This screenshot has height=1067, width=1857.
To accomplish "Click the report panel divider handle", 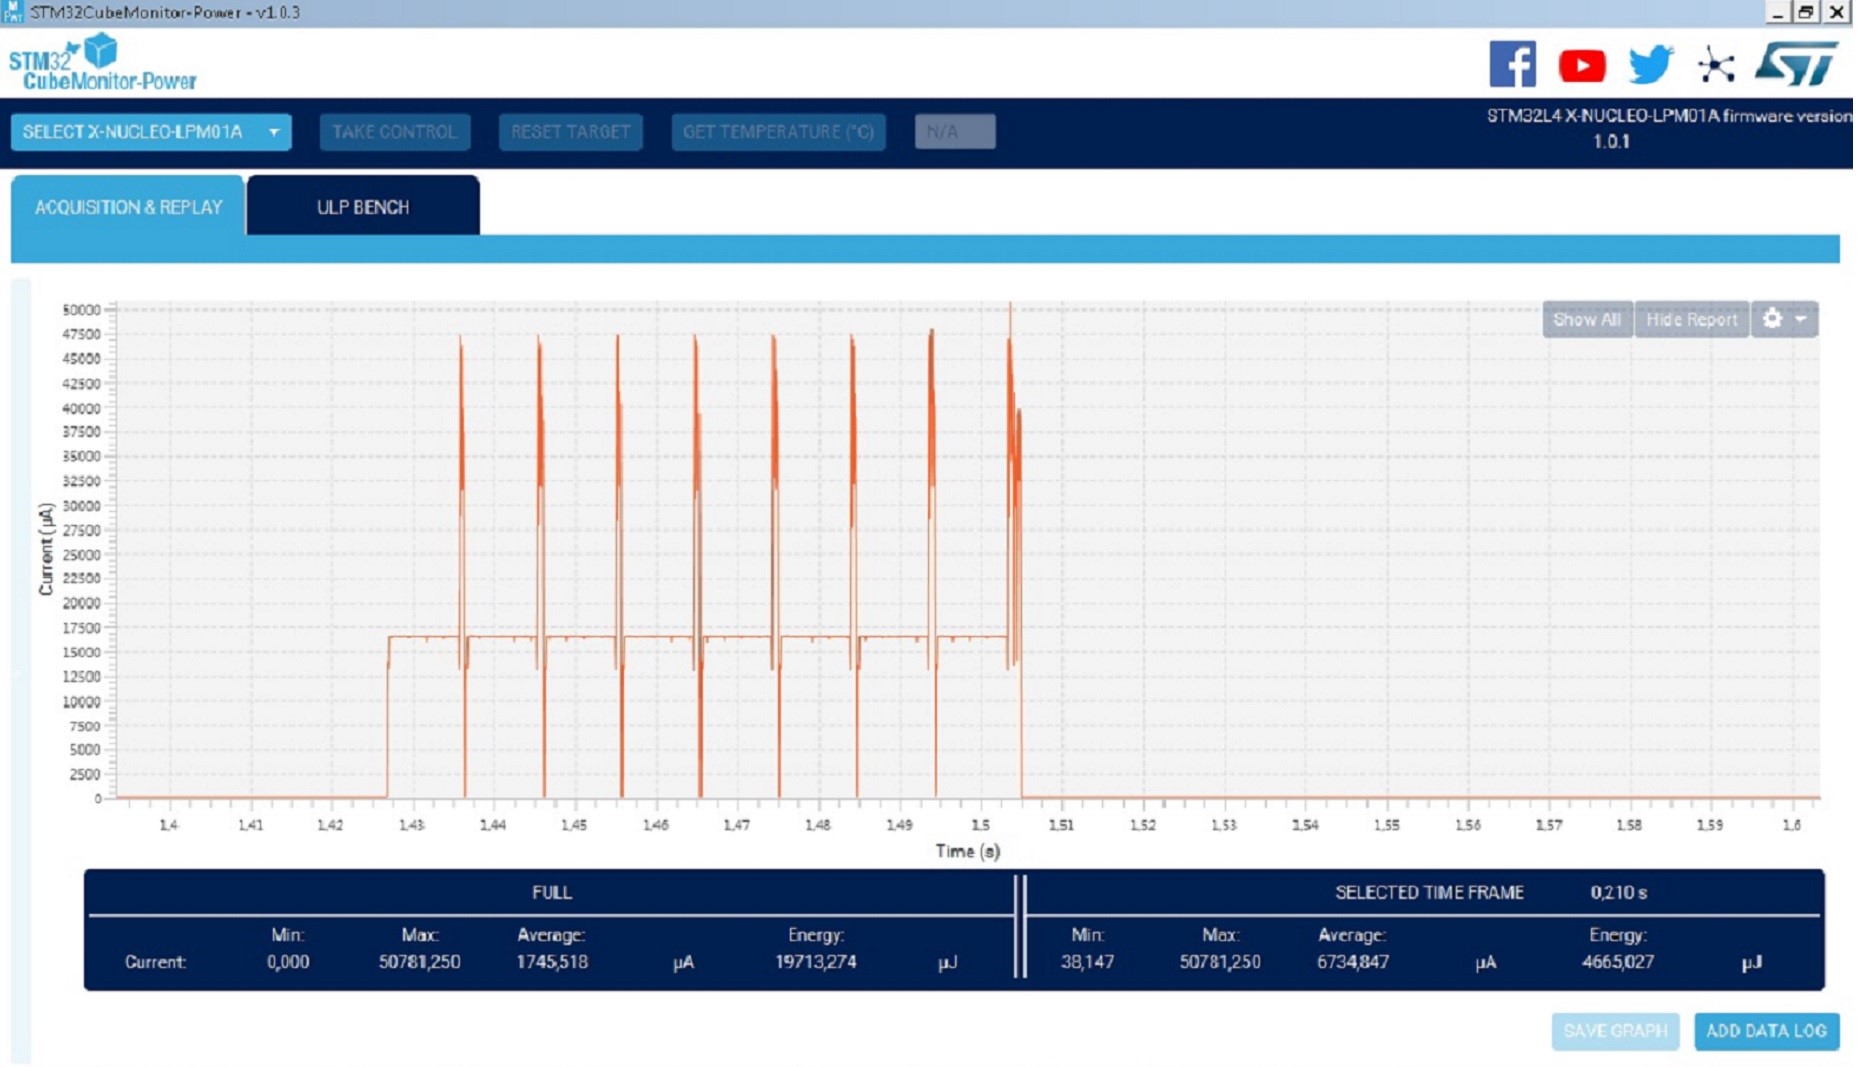I will pyautogui.click(x=1019, y=927).
